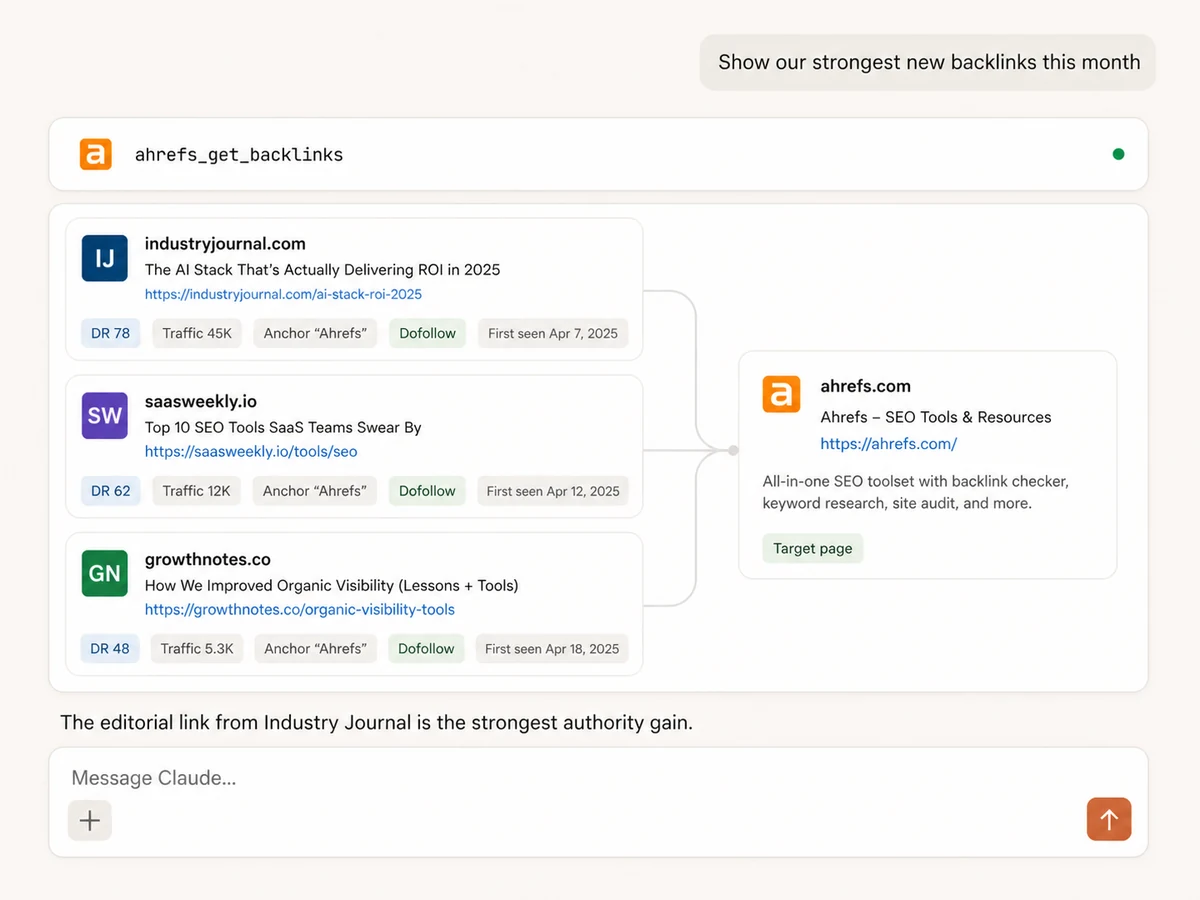Click the DR 48 badge
1200x900 pixels.
pos(110,648)
